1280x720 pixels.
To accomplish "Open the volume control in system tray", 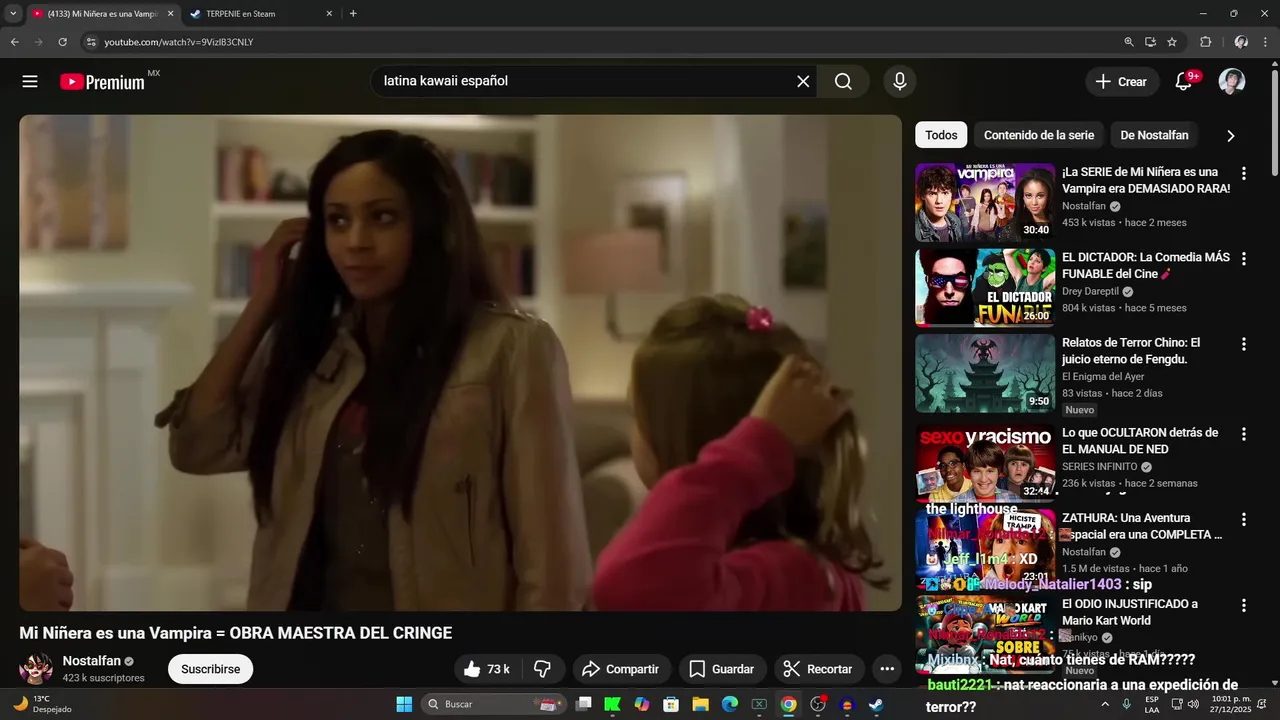I will click(x=1193, y=704).
